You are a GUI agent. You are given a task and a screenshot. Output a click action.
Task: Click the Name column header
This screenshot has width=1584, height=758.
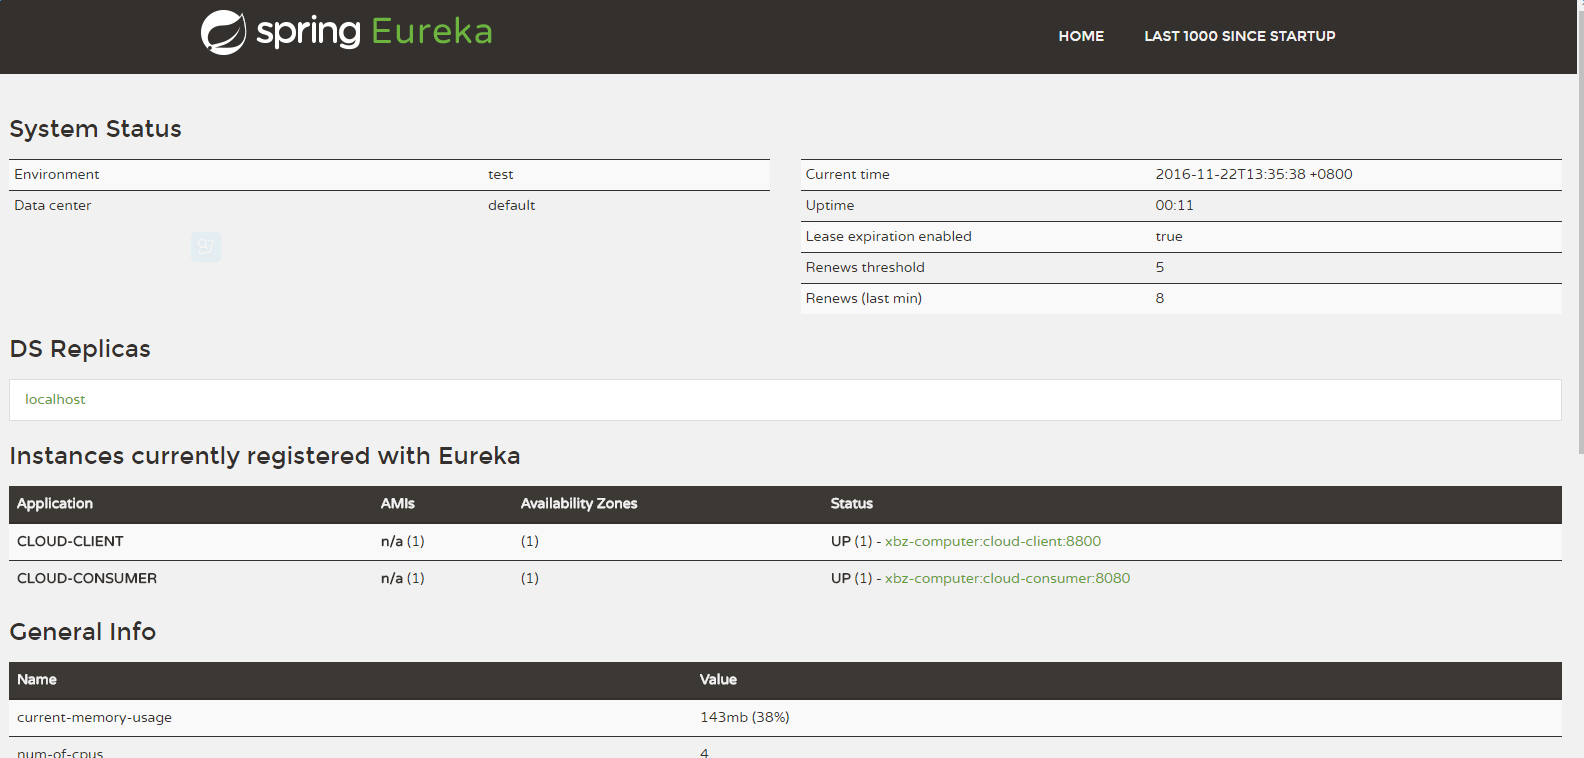[x=37, y=680]
